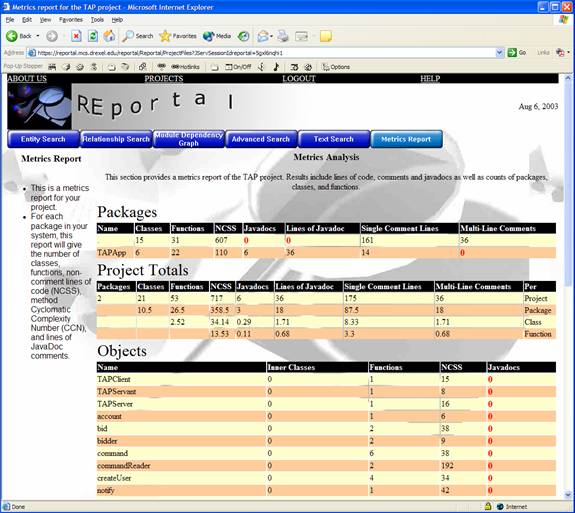Image resolution: width=575 pixels, height=513 pixels.
Task: Open Back button history dropdown arrow
Action: point(37,36)
